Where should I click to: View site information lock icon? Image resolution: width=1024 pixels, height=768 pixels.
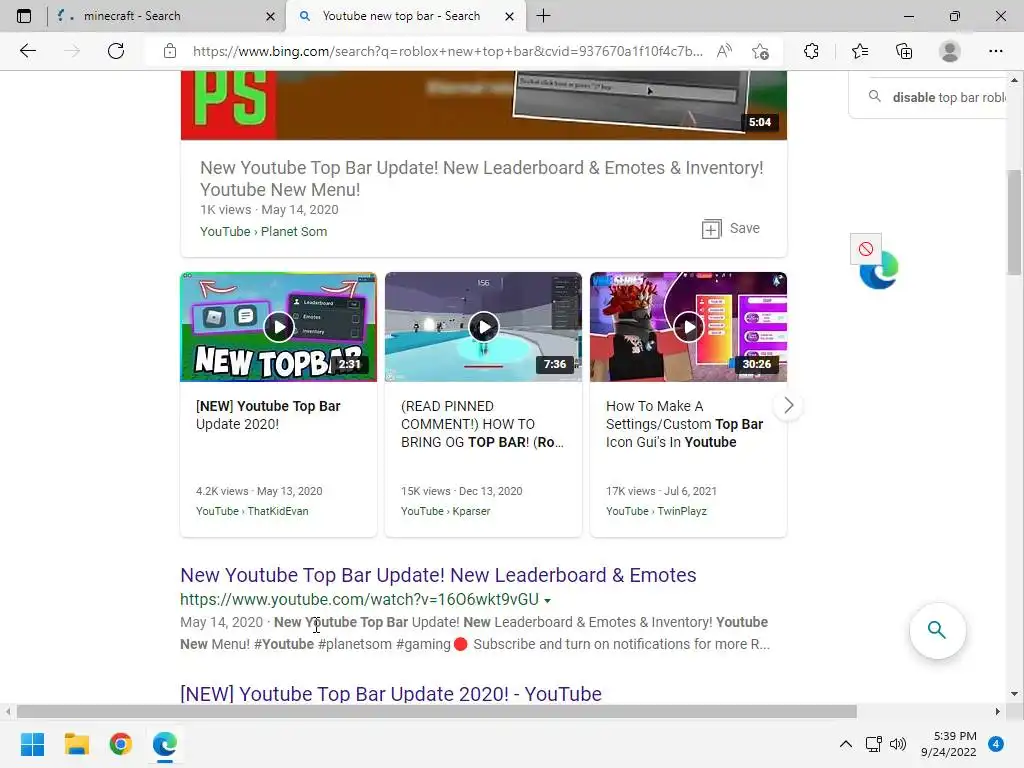click(170, 51)
